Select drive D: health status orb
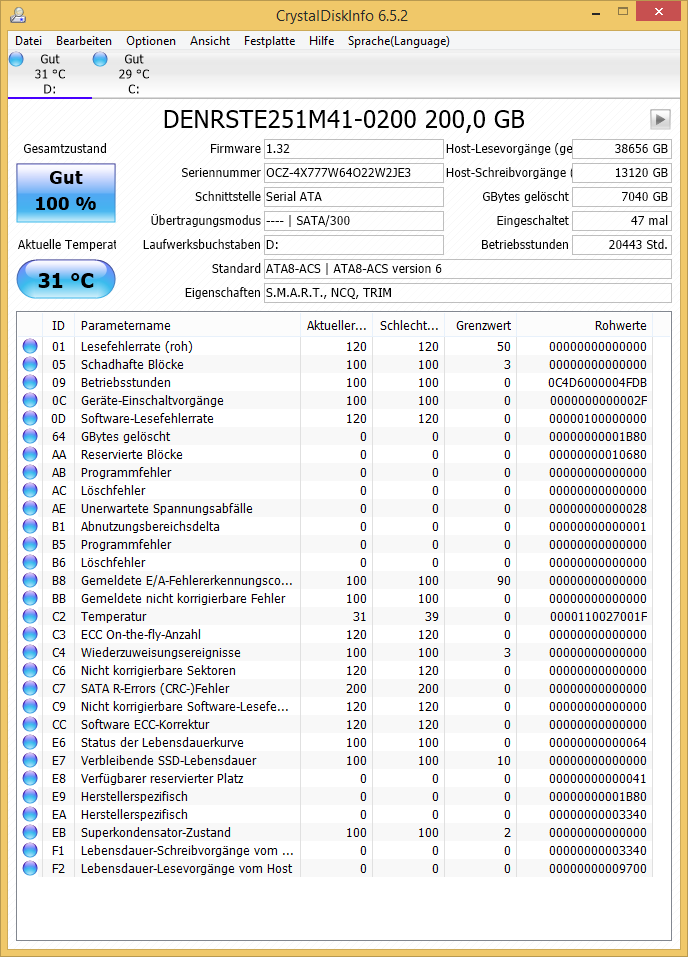Image resolution: width=688 pixels, height=957 pixels. point(16,59)
